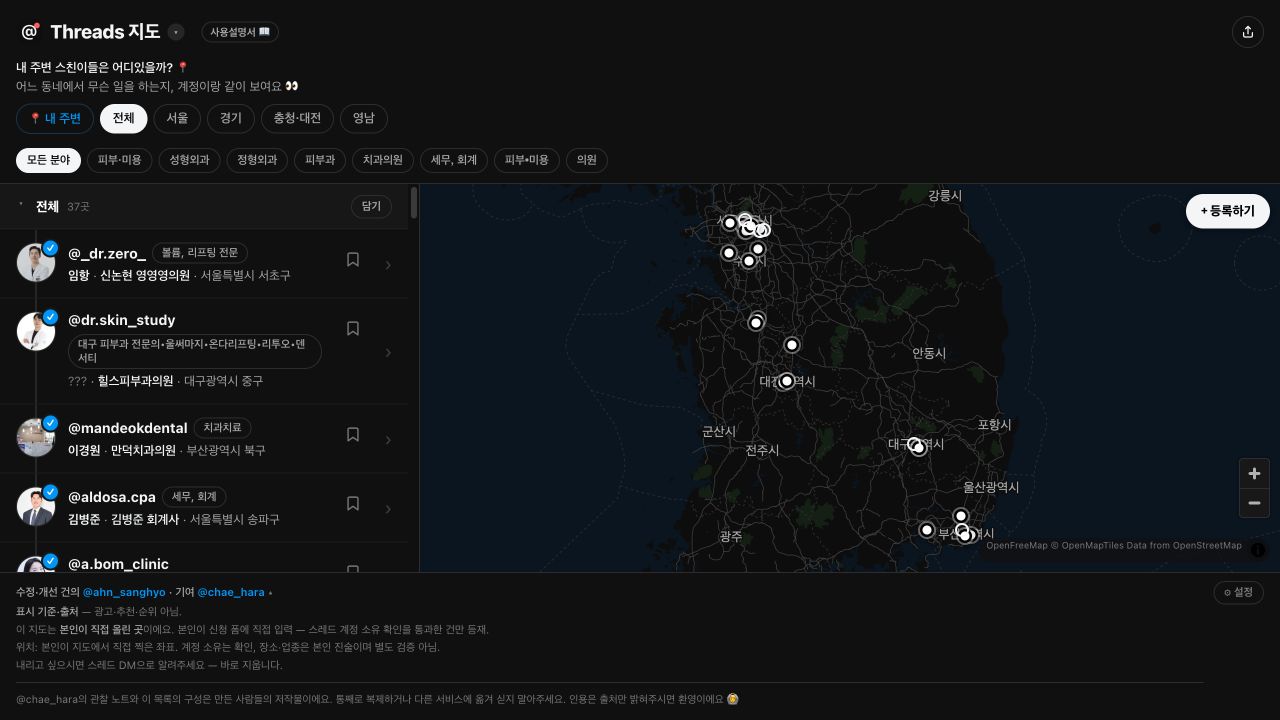The image size is (1280, 720).
Task: Open the 설정 settings button
Action: coord(1238,592)
